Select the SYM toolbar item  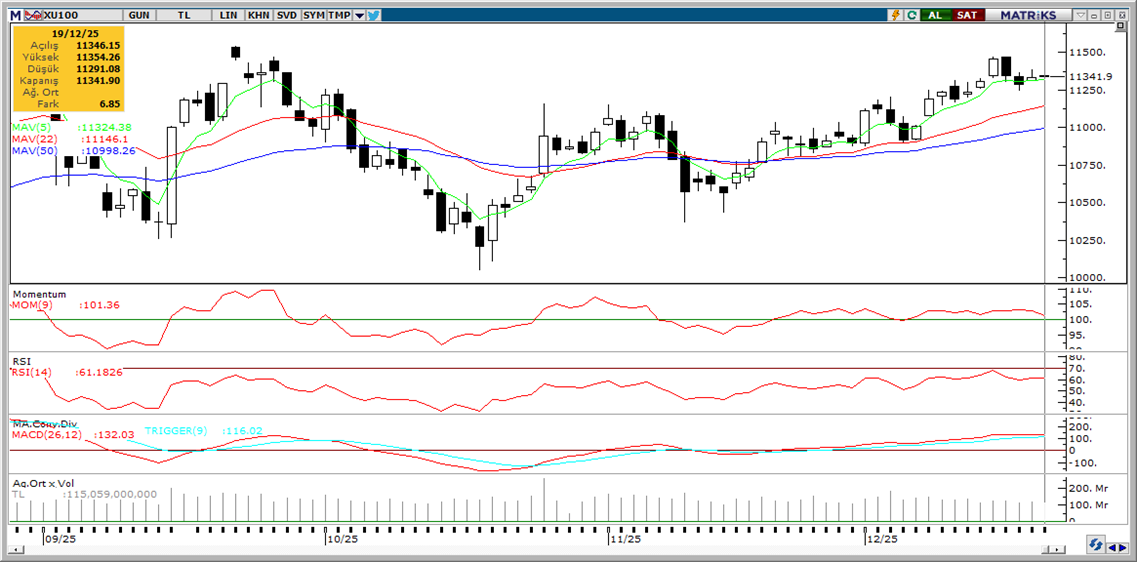click(313, 15)
